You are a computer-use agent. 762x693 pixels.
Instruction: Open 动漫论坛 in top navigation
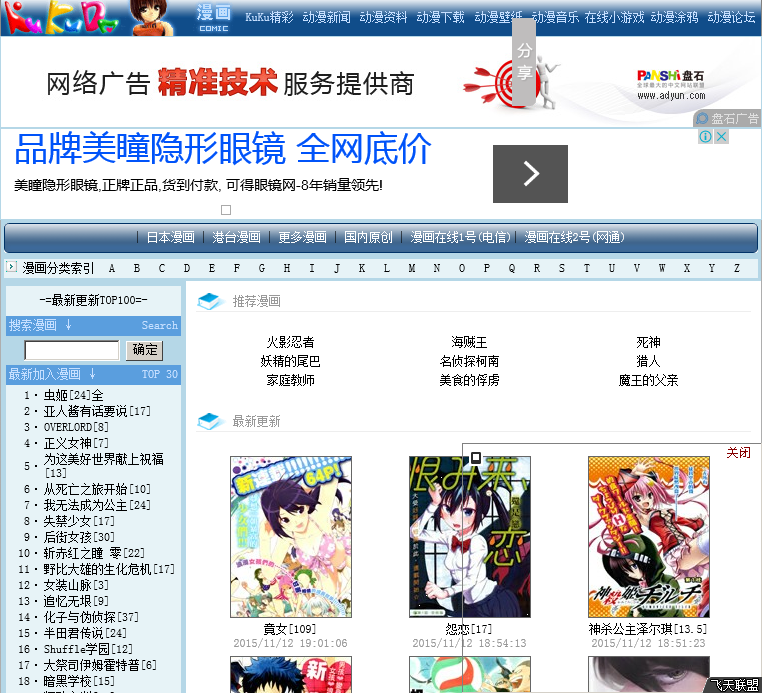731,17
